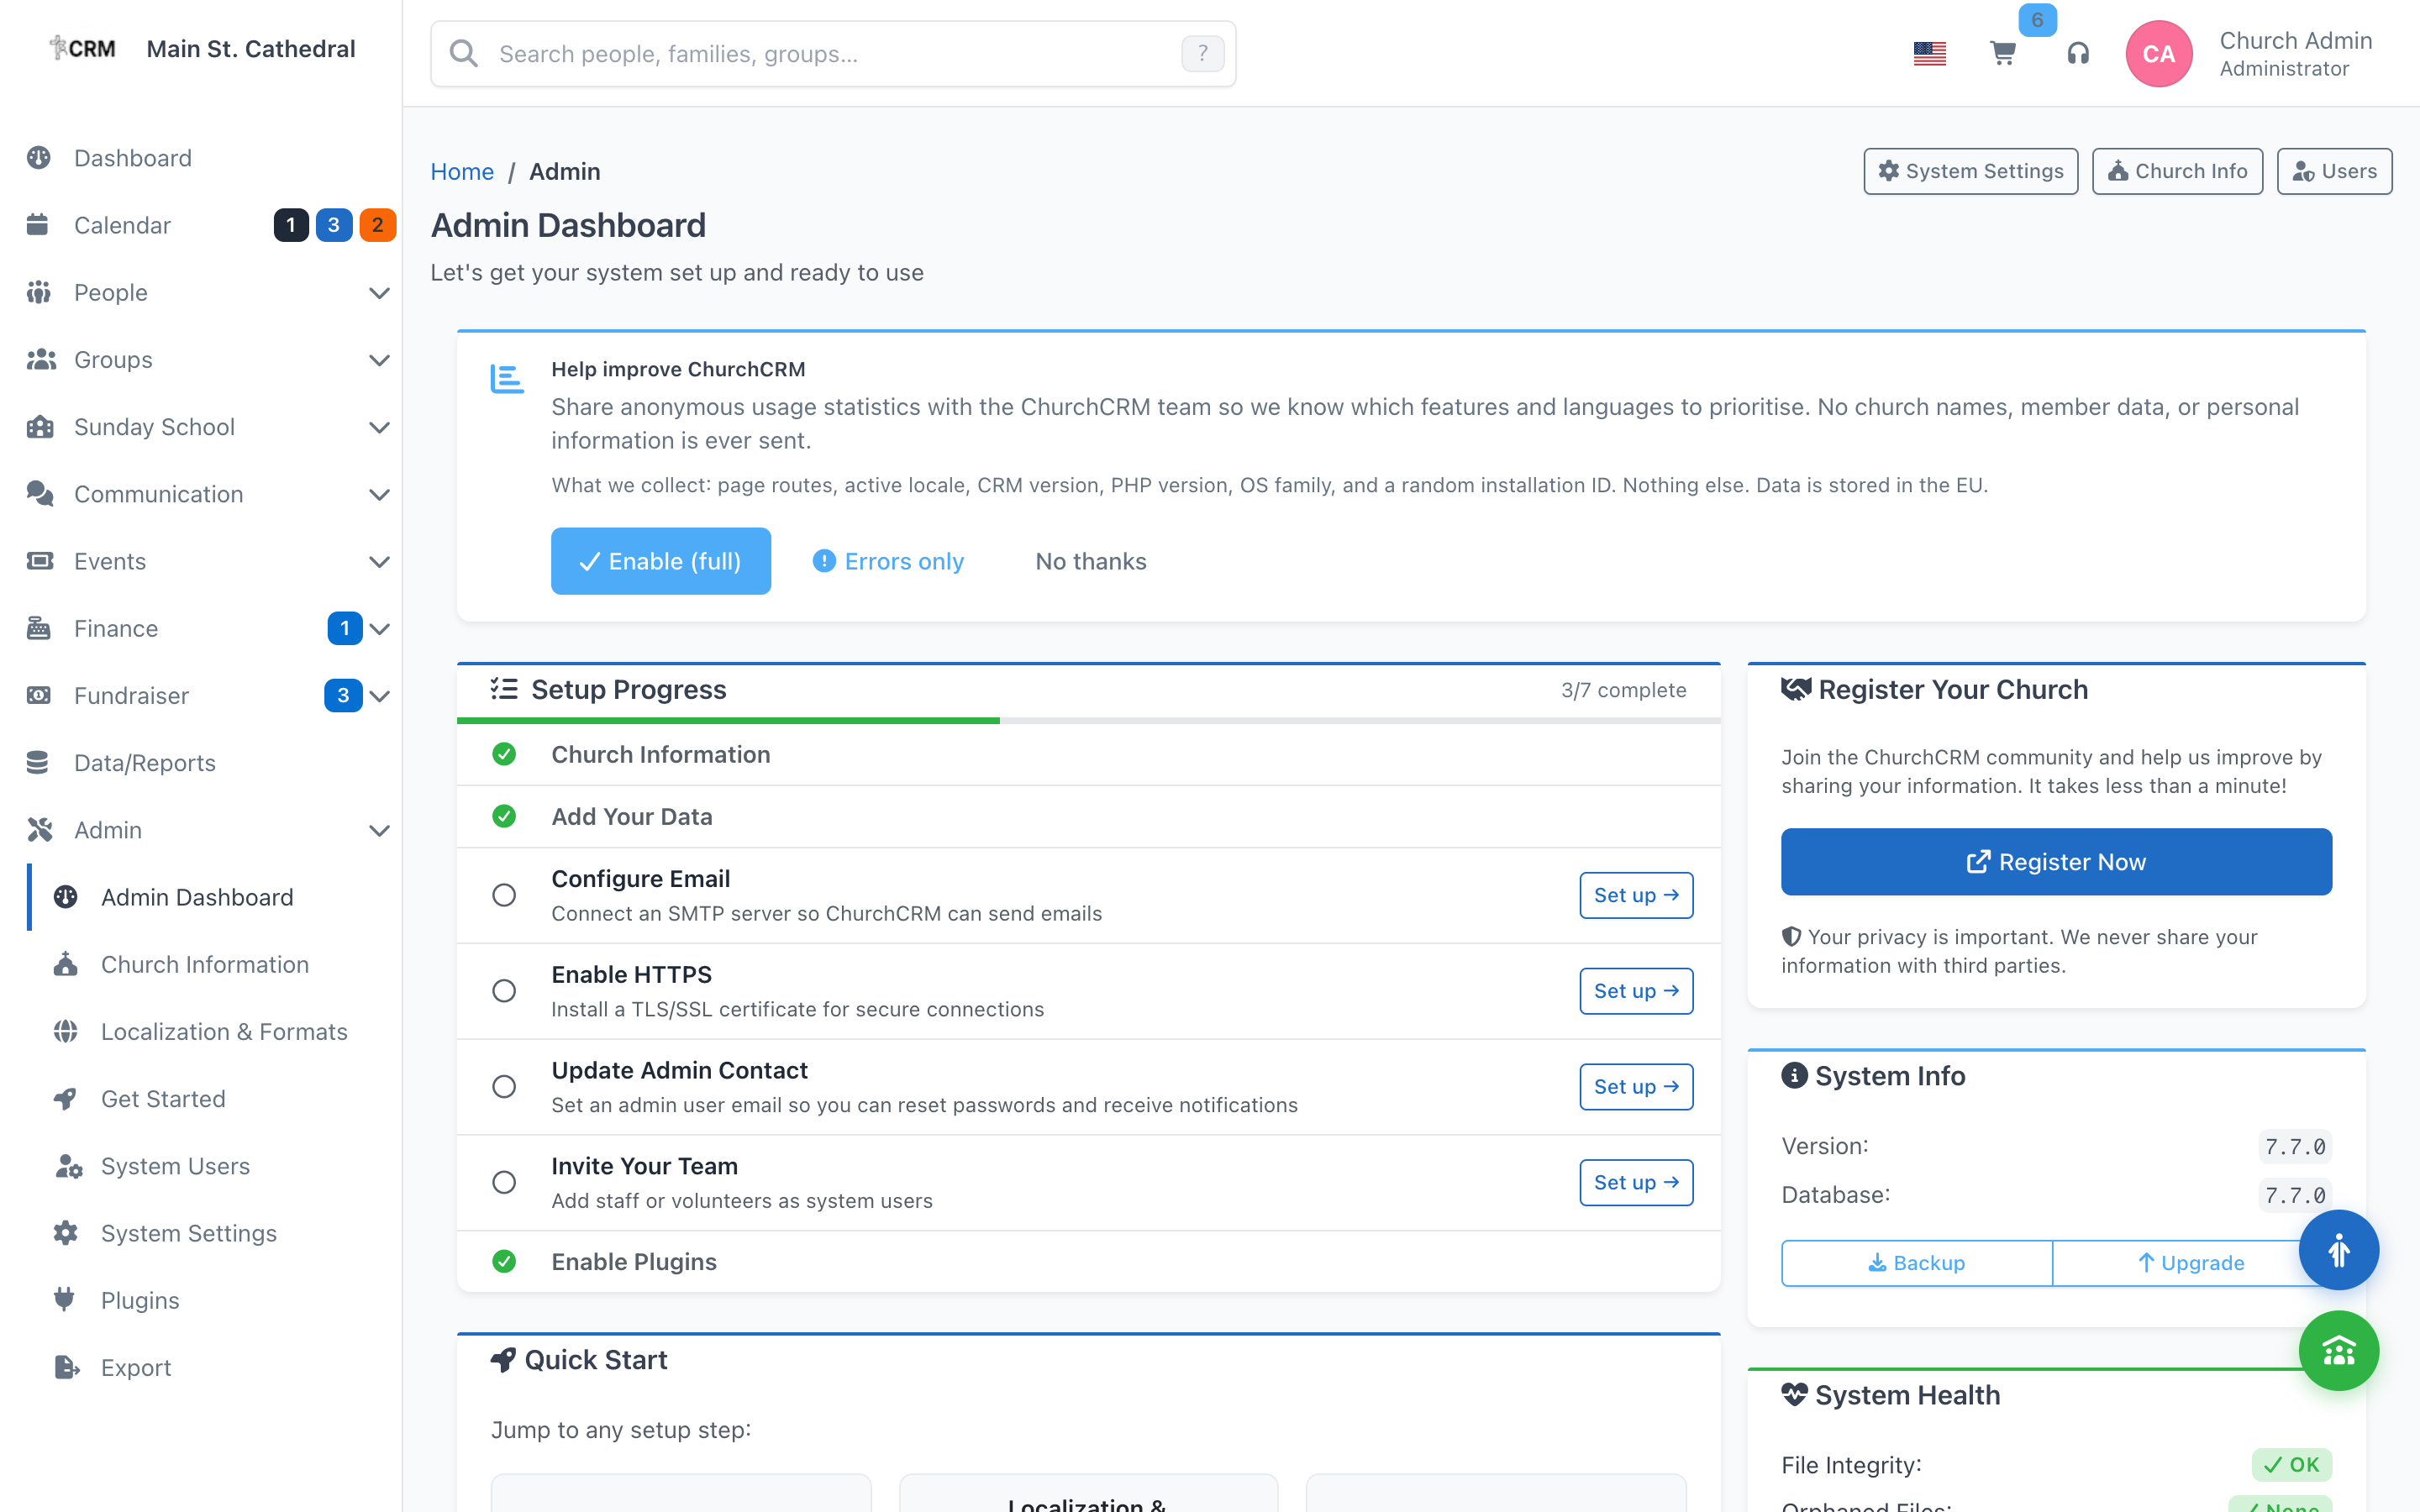Click the Dashboard gauge icon in sidebar

(39, 158)
